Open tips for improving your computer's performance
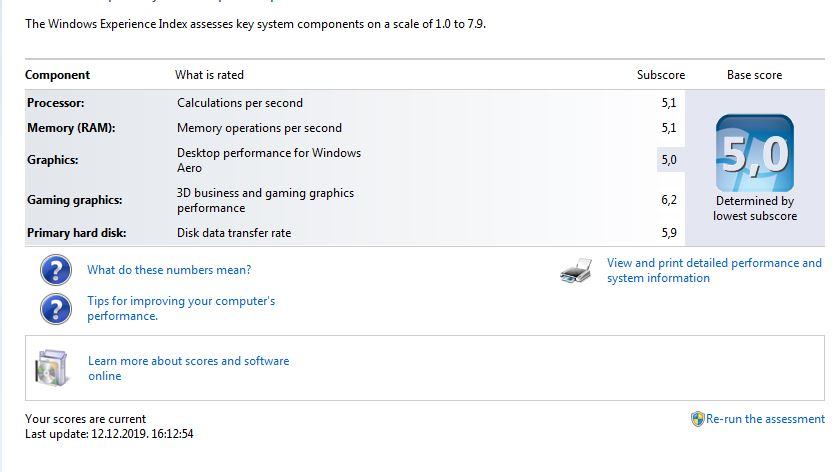Viewport: 834px width, 472px height. (x=180, y=308)
